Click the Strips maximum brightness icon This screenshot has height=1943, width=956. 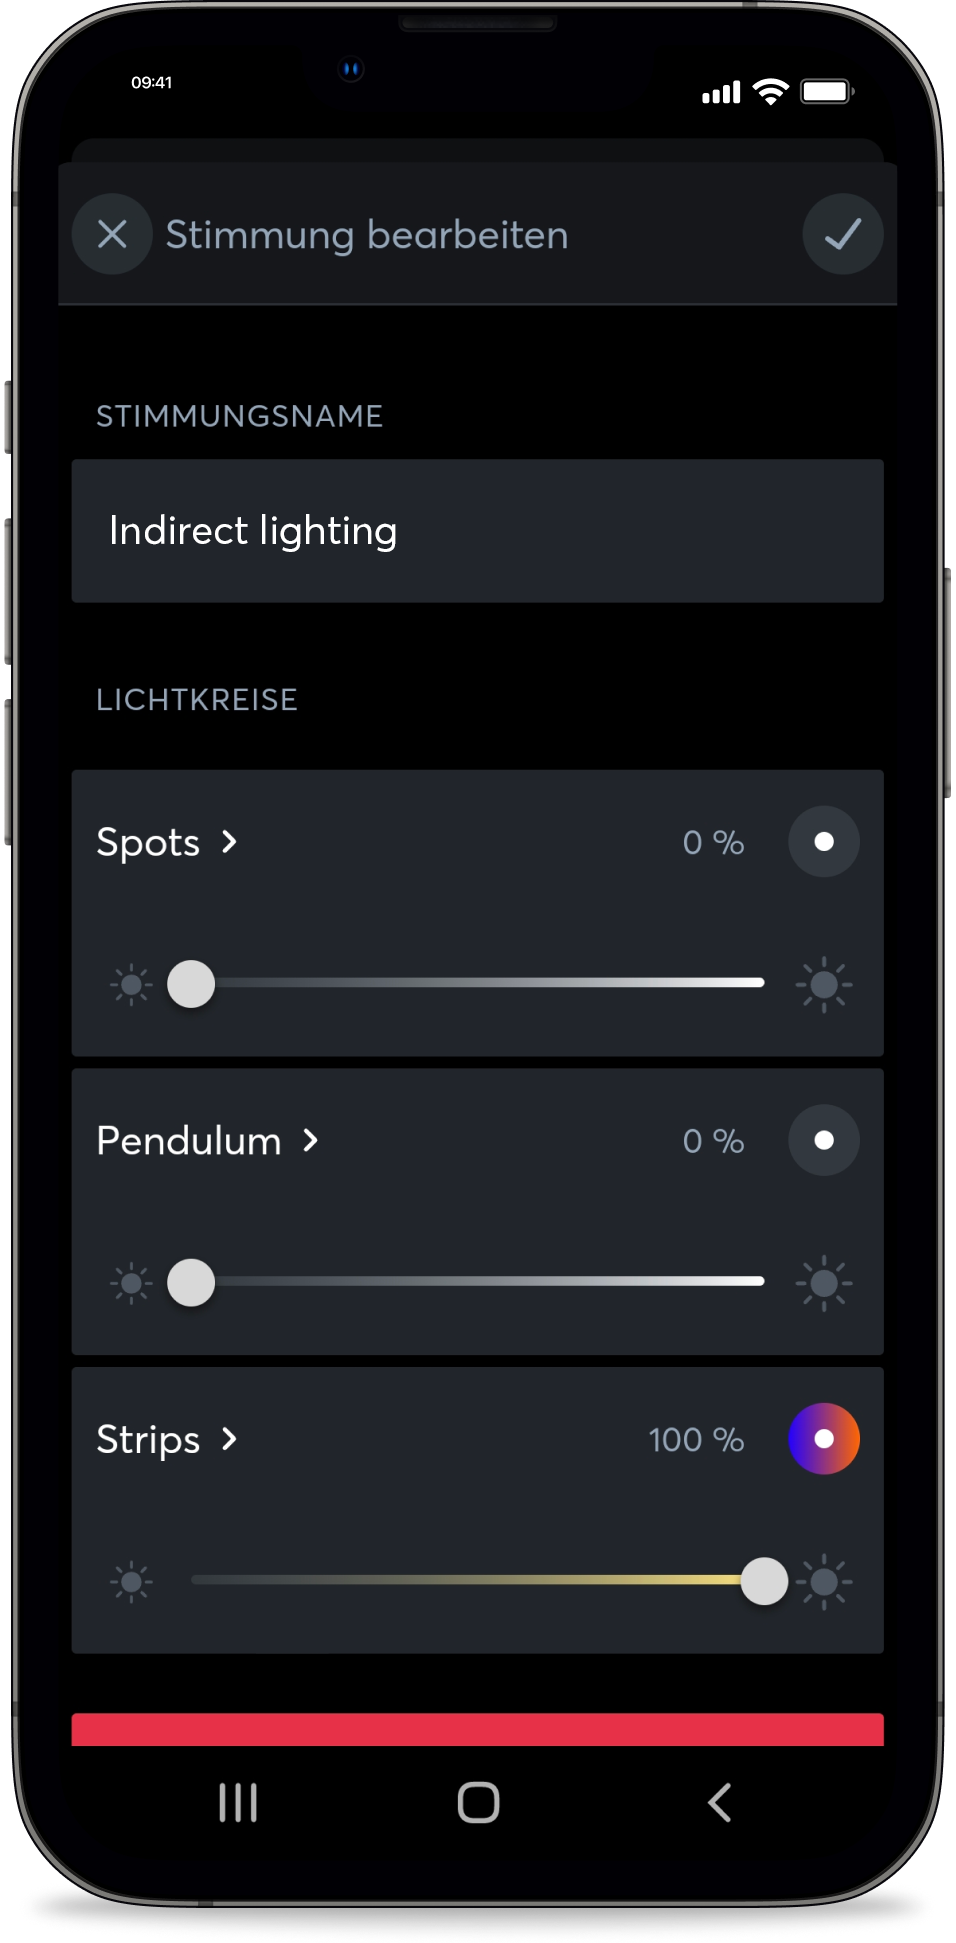coord(826,1581)
